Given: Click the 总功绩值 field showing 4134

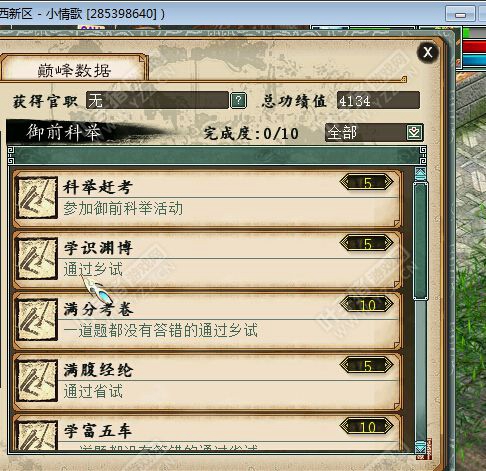Looking at the screenshot, I should [x=378, y=100].
